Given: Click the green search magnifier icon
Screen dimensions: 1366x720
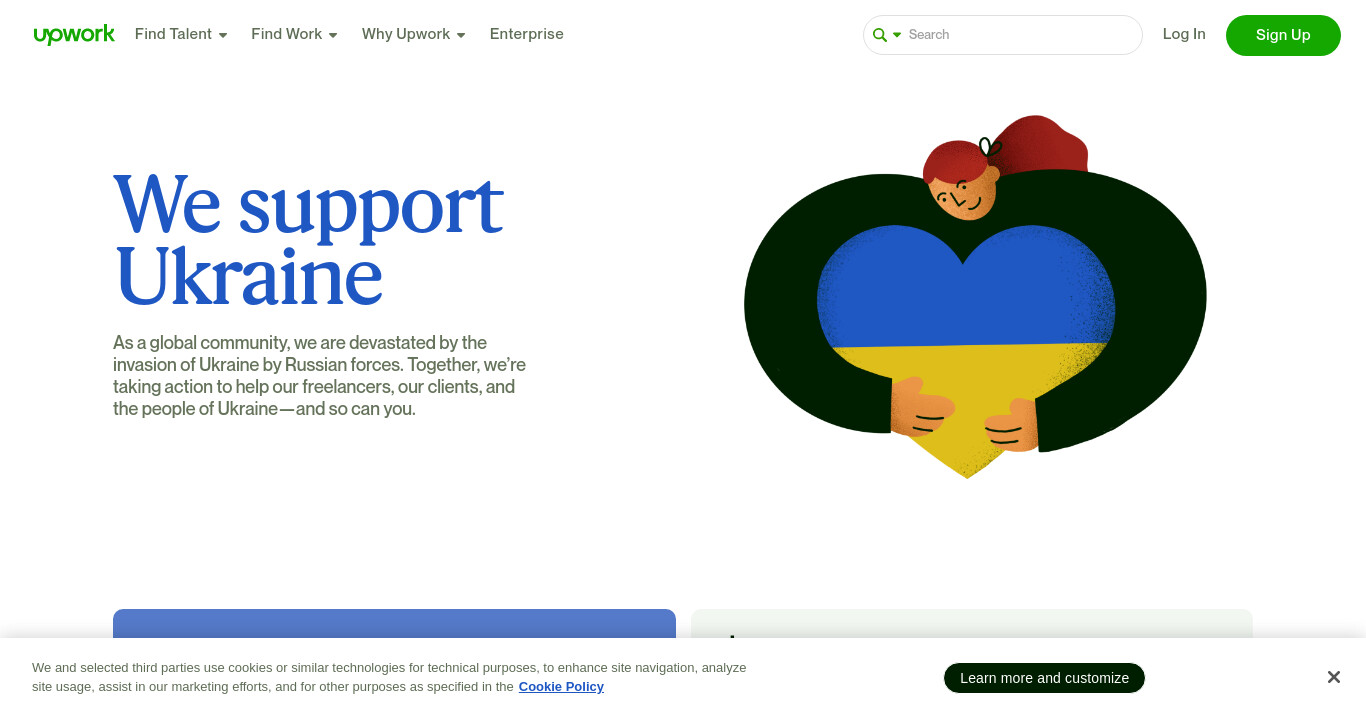Looking at the screenshot, I should click(880, 35).
